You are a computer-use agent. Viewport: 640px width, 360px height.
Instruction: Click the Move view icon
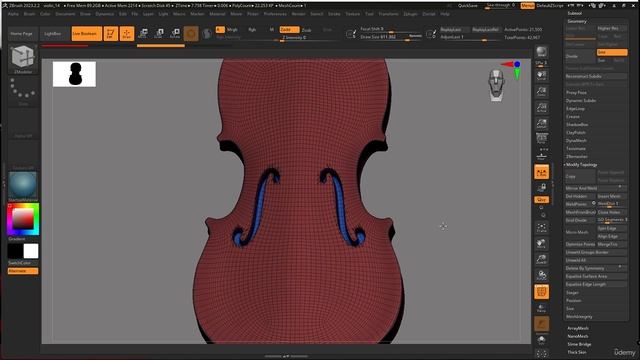(542, 244)
